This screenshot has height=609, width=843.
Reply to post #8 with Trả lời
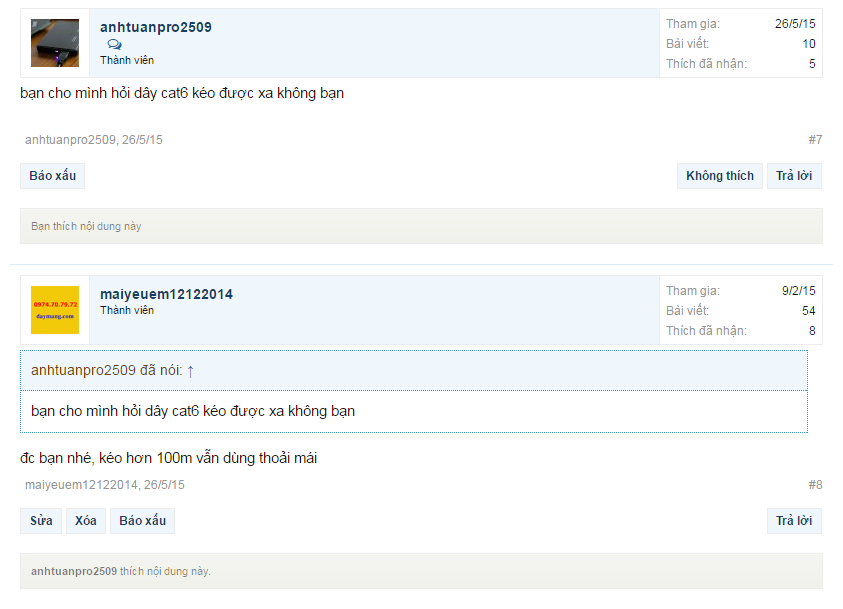(x=794, y=521)
